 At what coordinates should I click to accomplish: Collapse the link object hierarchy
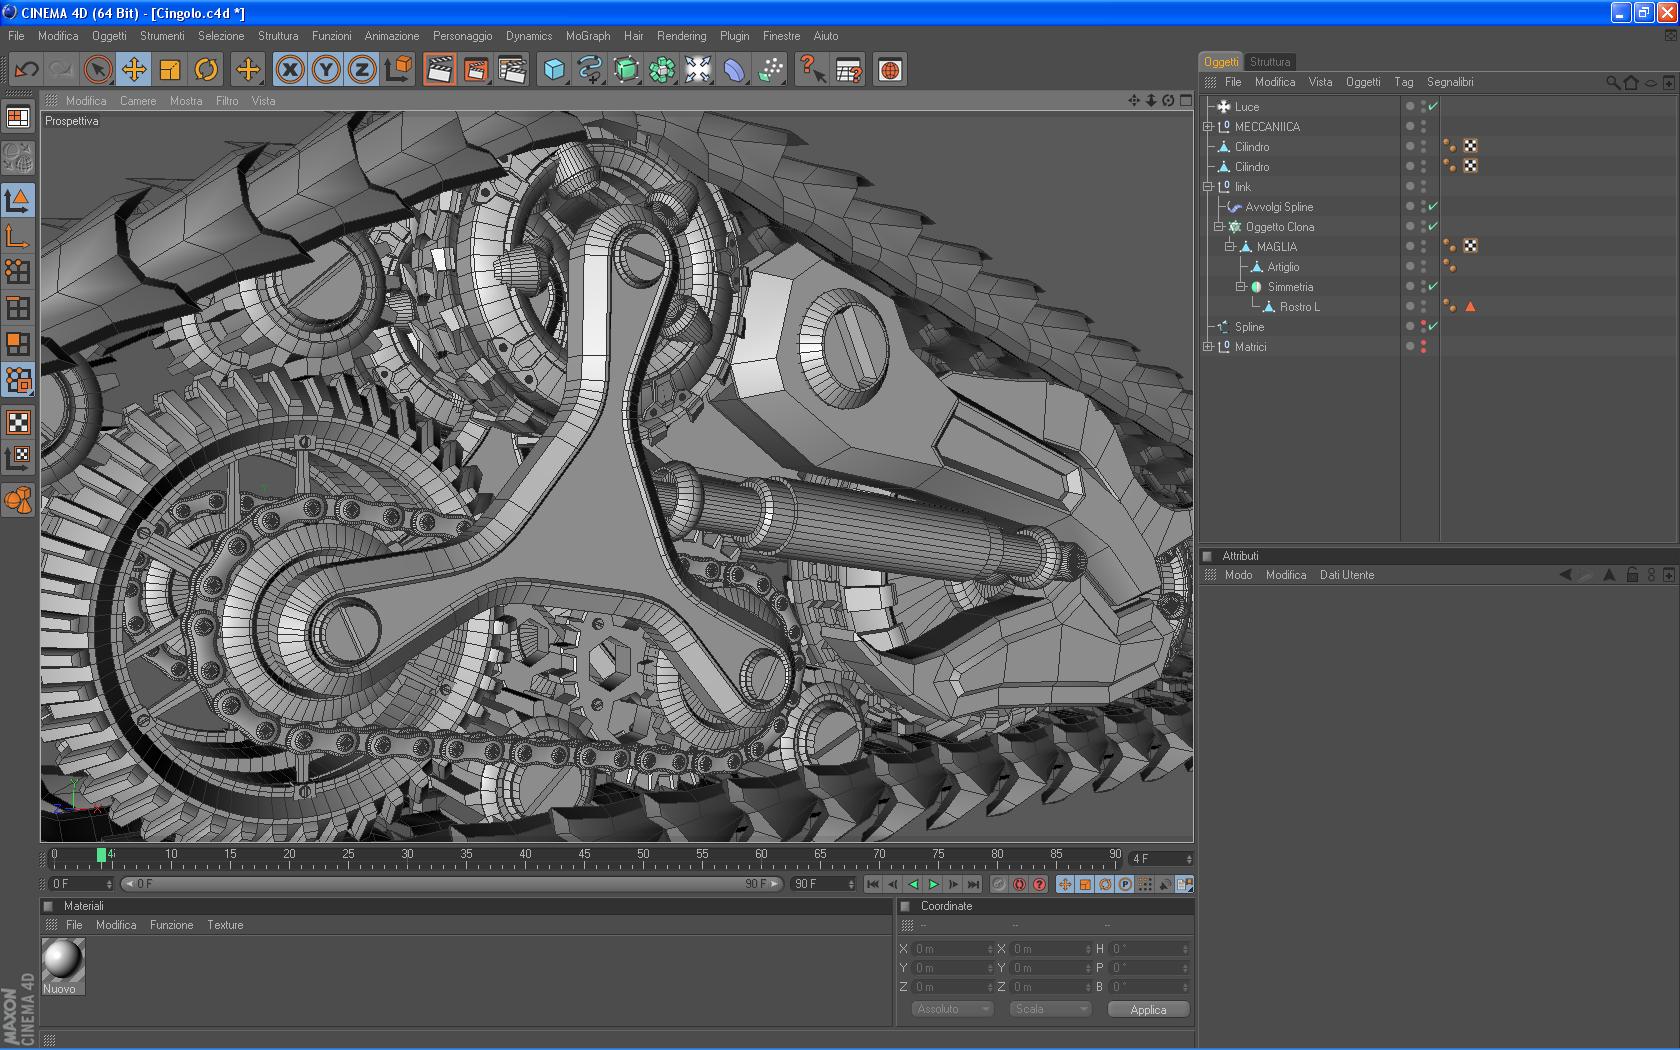click(1208, 187)
